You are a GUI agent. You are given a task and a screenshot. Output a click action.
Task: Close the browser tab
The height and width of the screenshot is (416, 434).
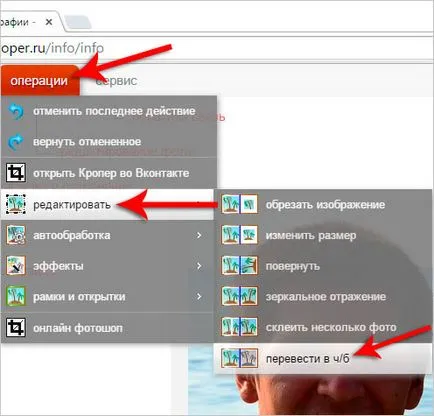(x=49, y=22)
